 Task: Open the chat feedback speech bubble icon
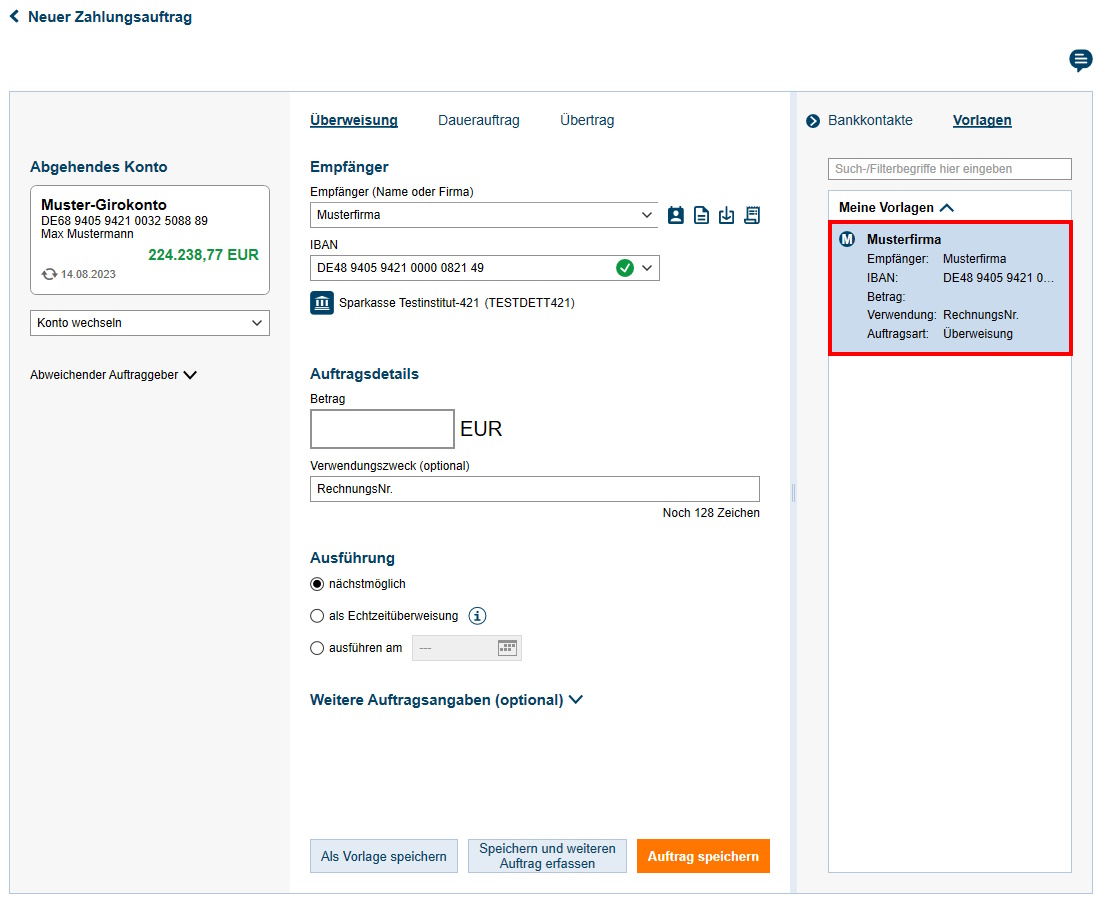click(x=1080, y=60)
